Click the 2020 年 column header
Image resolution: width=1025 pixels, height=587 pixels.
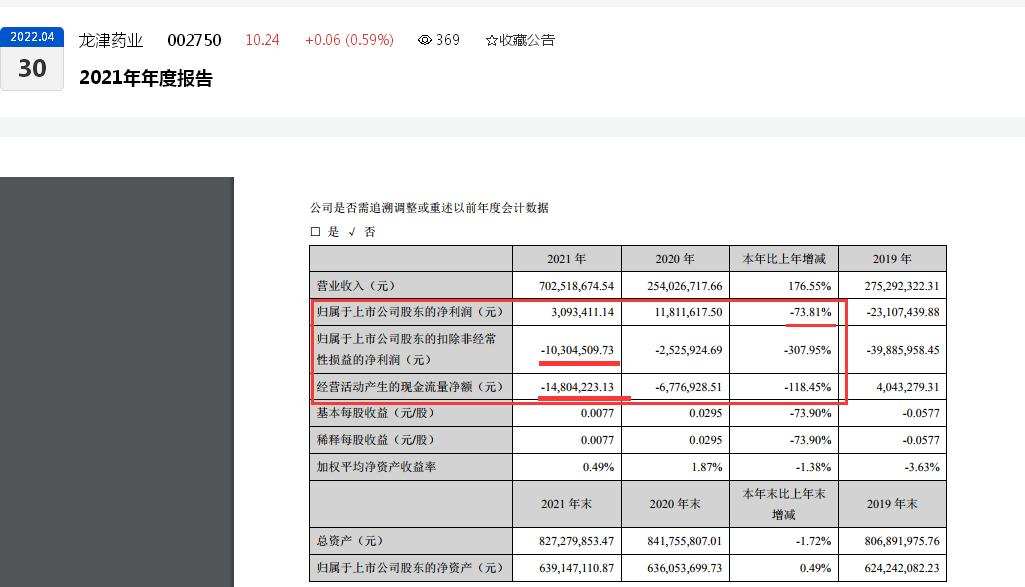[x=675, y=259]
